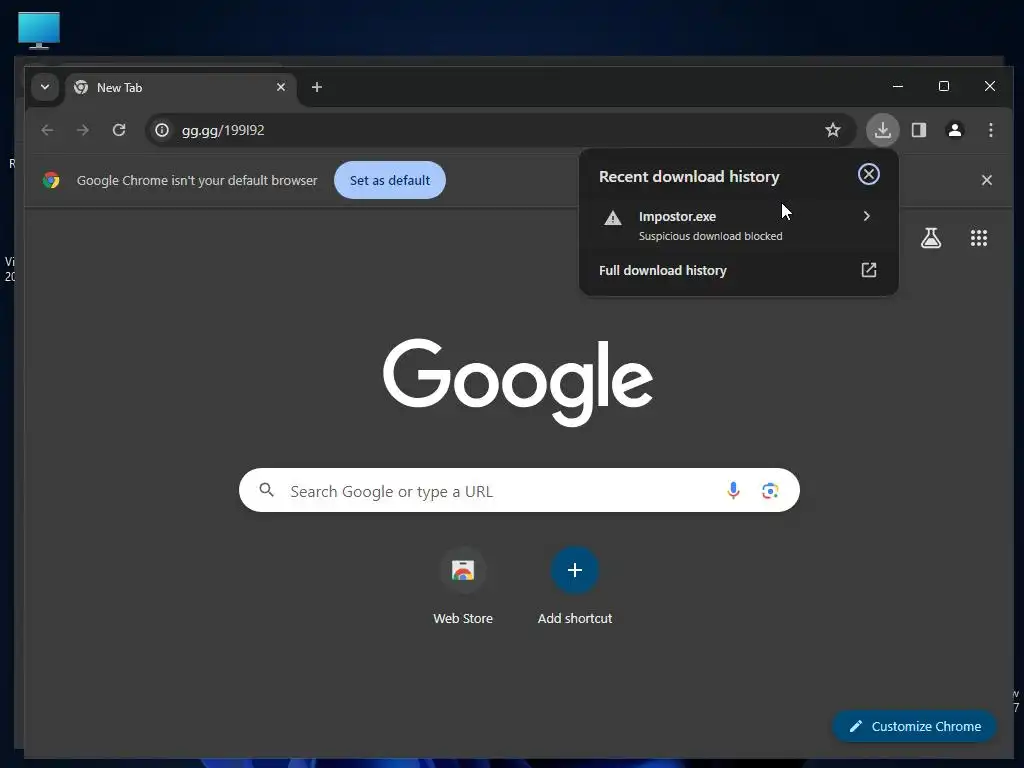Open the Google apps grid
Screen dimensions: 1024x768
pyautogui.click(x=978, y=238)
